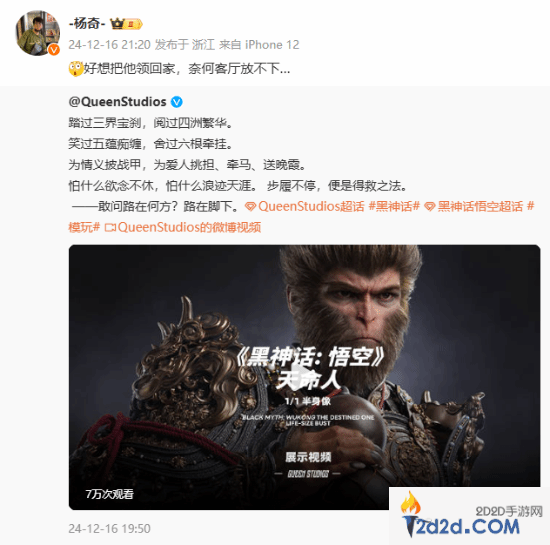
Task: Open the @QueenStudios account link
Action: (x=118, y=102)
